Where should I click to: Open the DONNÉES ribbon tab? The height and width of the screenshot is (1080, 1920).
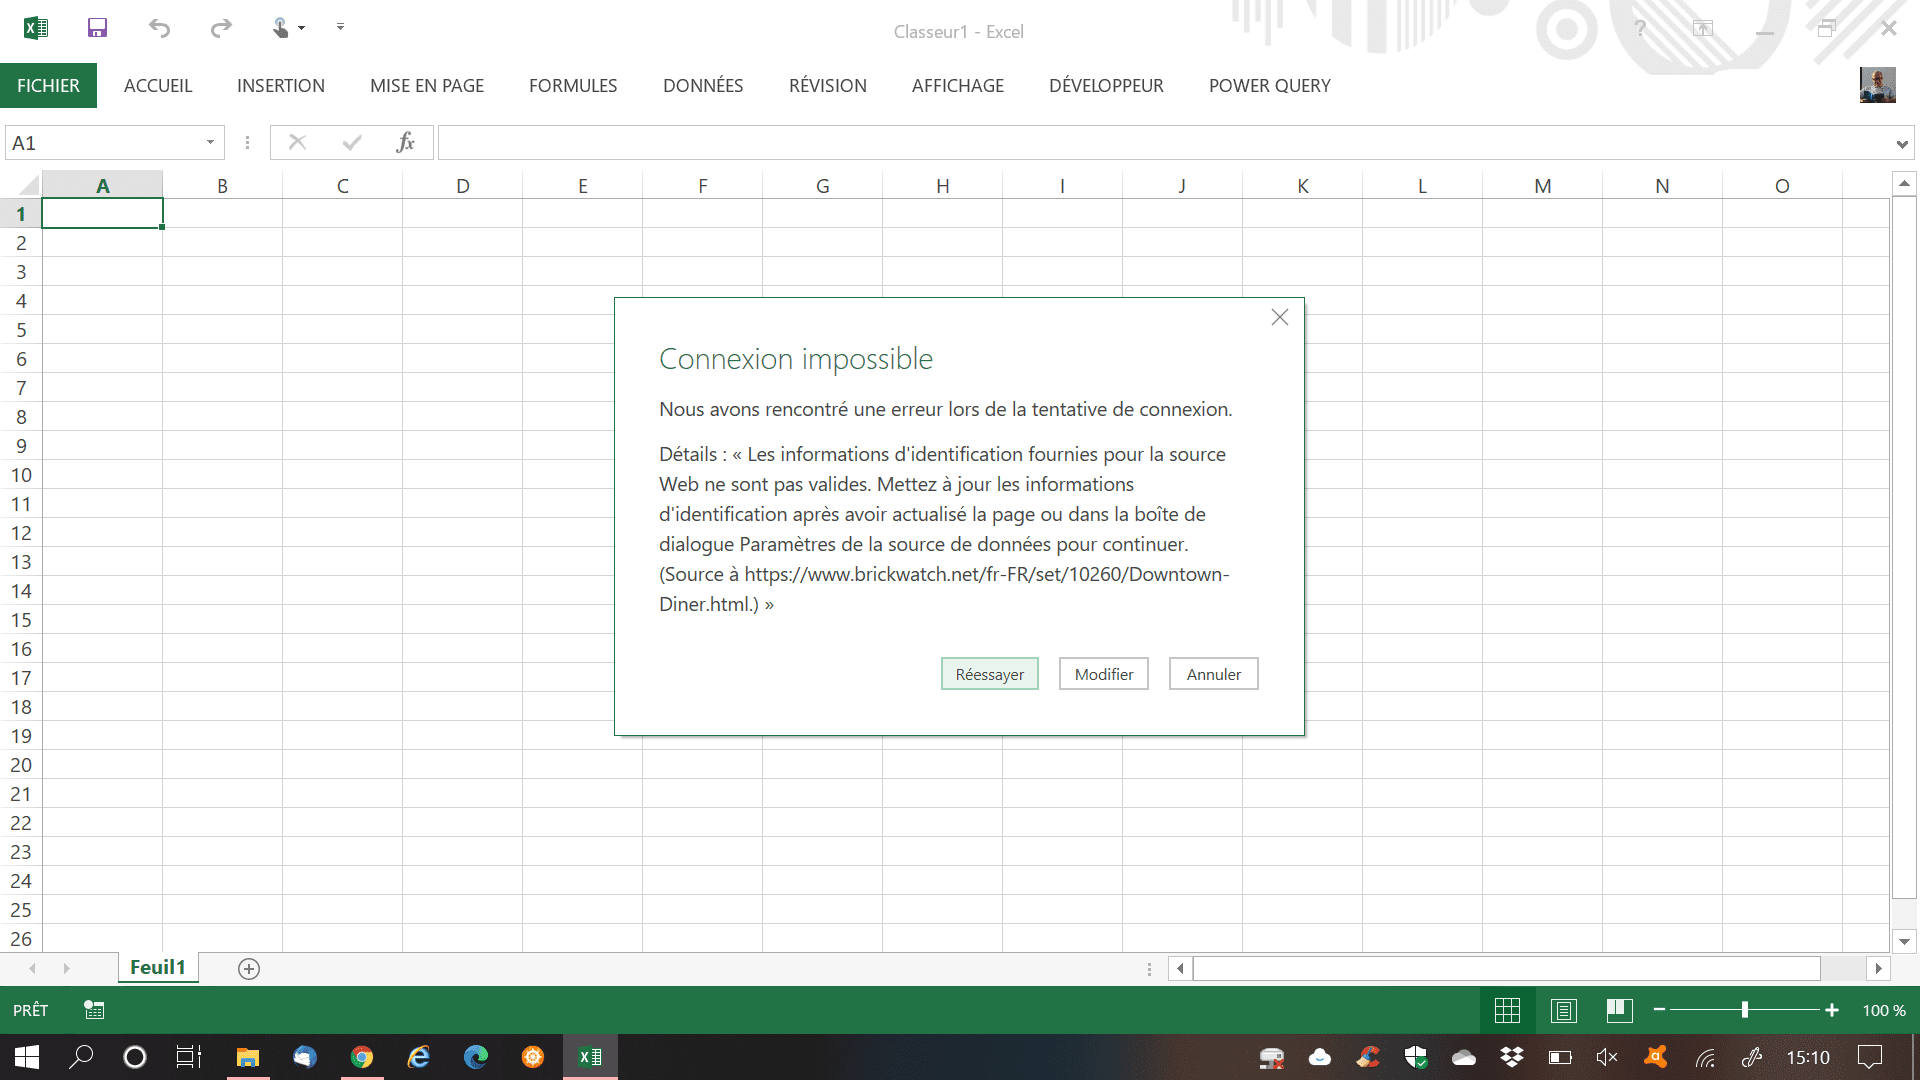click(702, 86)
